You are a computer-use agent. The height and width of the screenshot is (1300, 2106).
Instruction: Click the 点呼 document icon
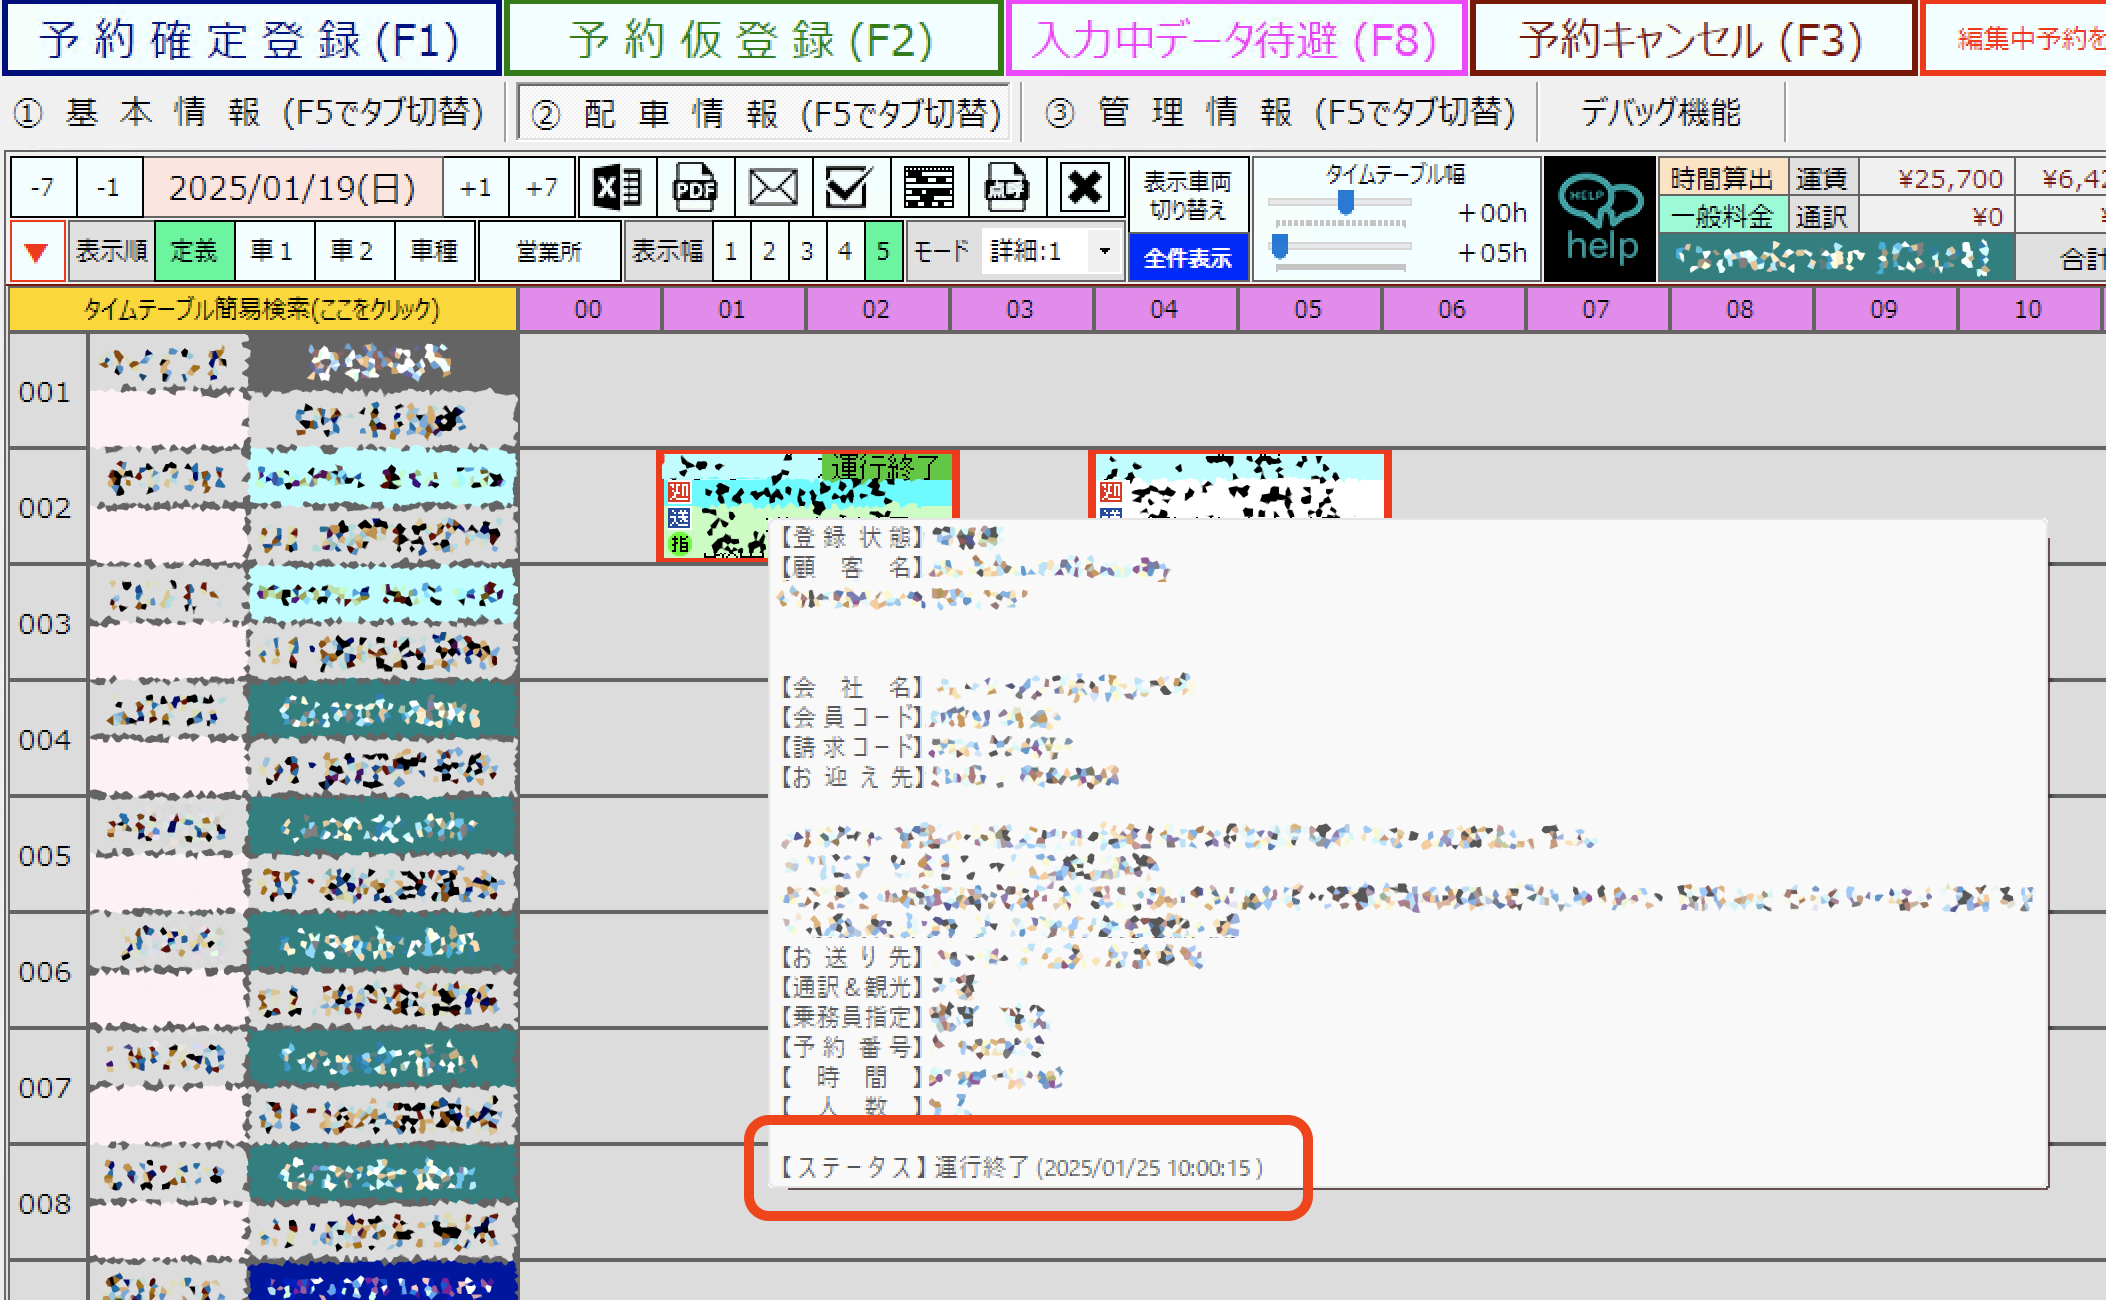1007,187
